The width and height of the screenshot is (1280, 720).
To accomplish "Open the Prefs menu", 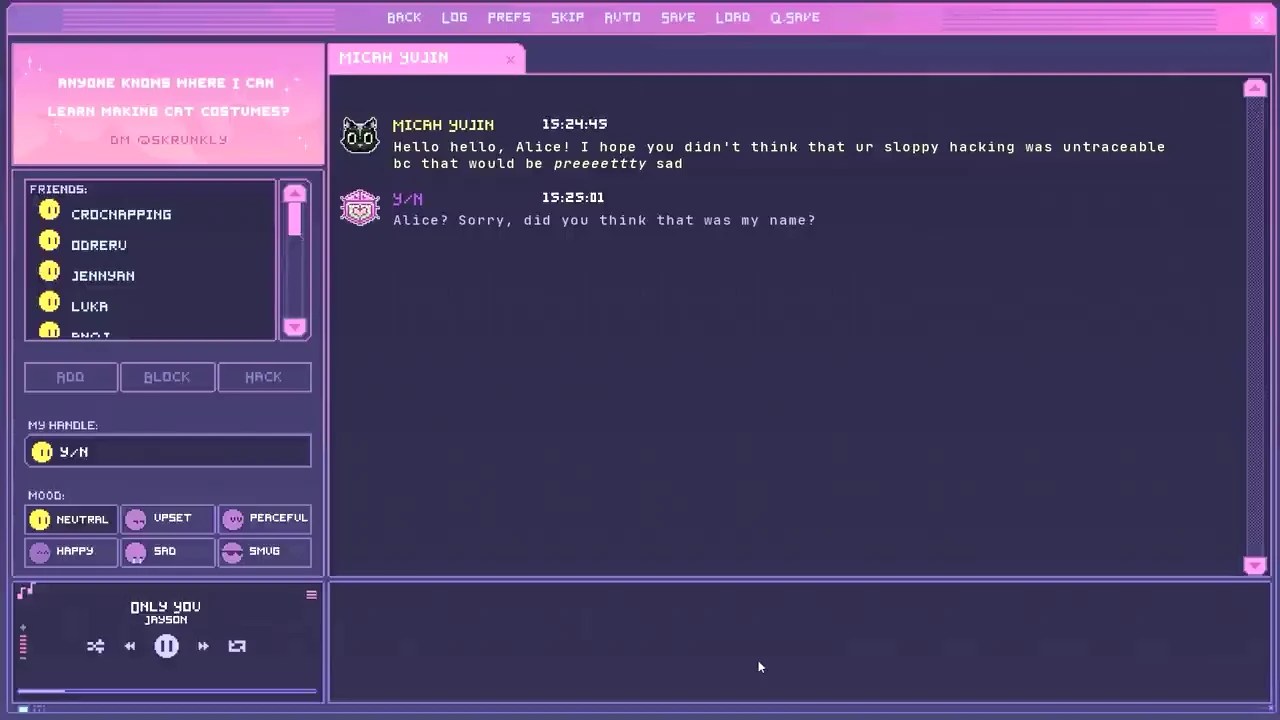I will click(x=509, y=17).
